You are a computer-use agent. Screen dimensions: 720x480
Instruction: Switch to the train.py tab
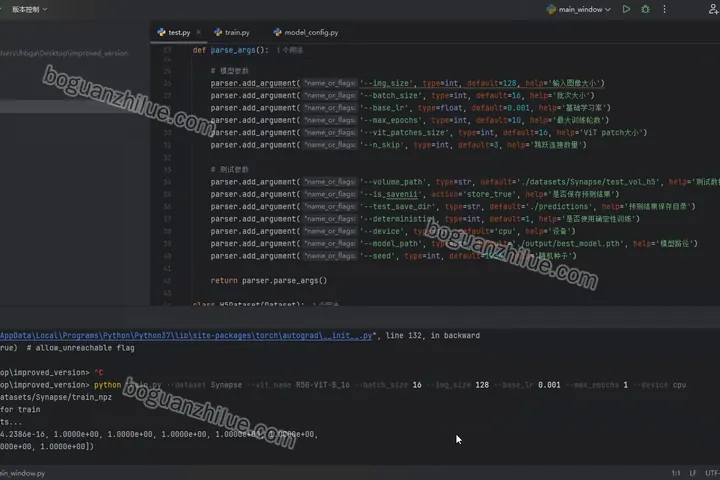click(232, 32)
